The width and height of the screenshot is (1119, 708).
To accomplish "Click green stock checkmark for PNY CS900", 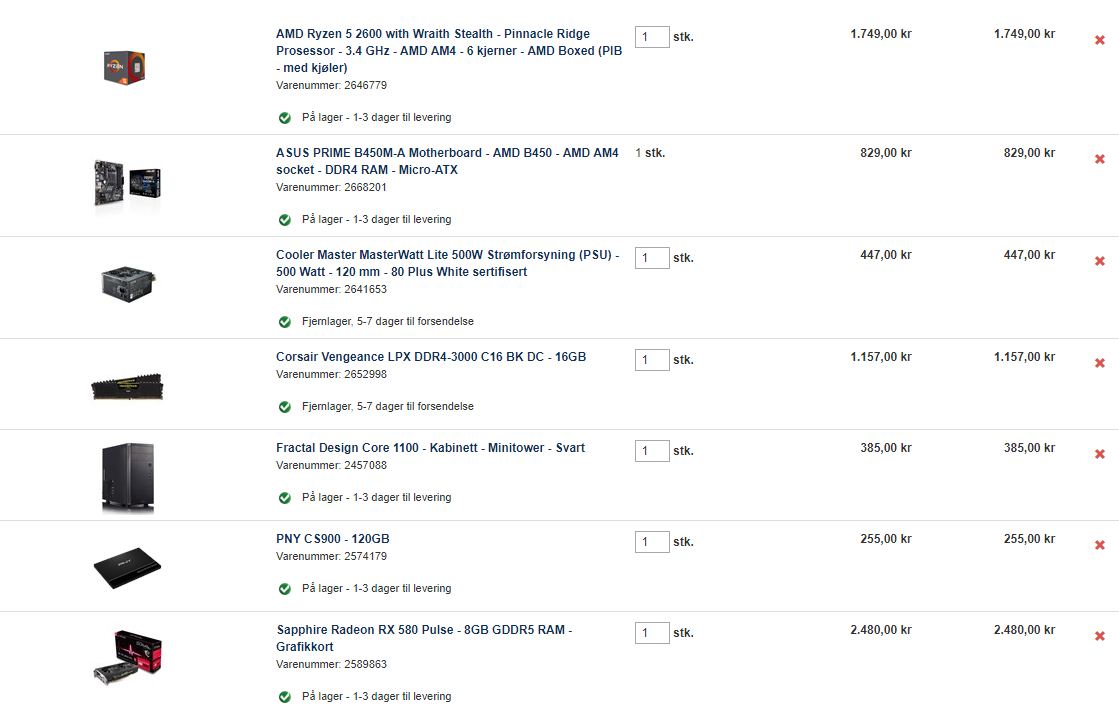I will pos(285,589).
